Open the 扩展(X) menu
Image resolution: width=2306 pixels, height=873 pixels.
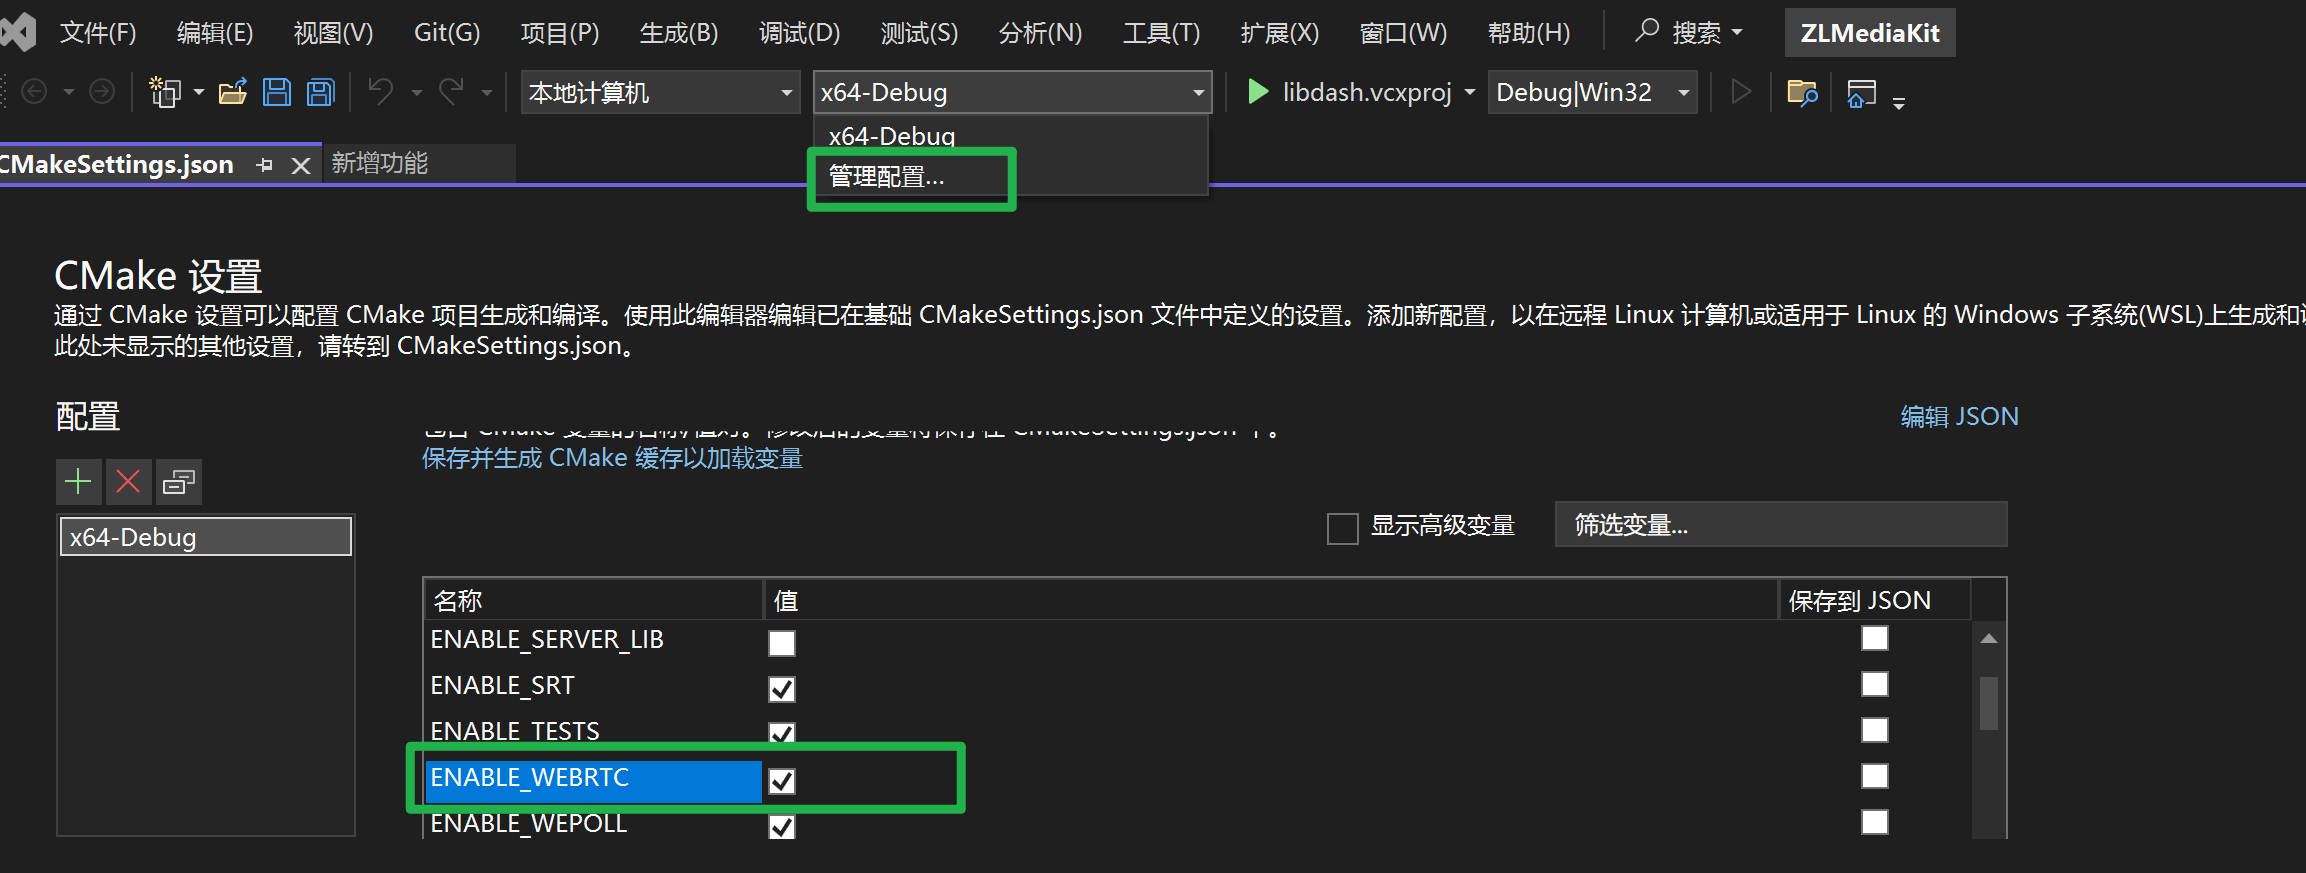pyautogui.click(x=1279, y=33)
